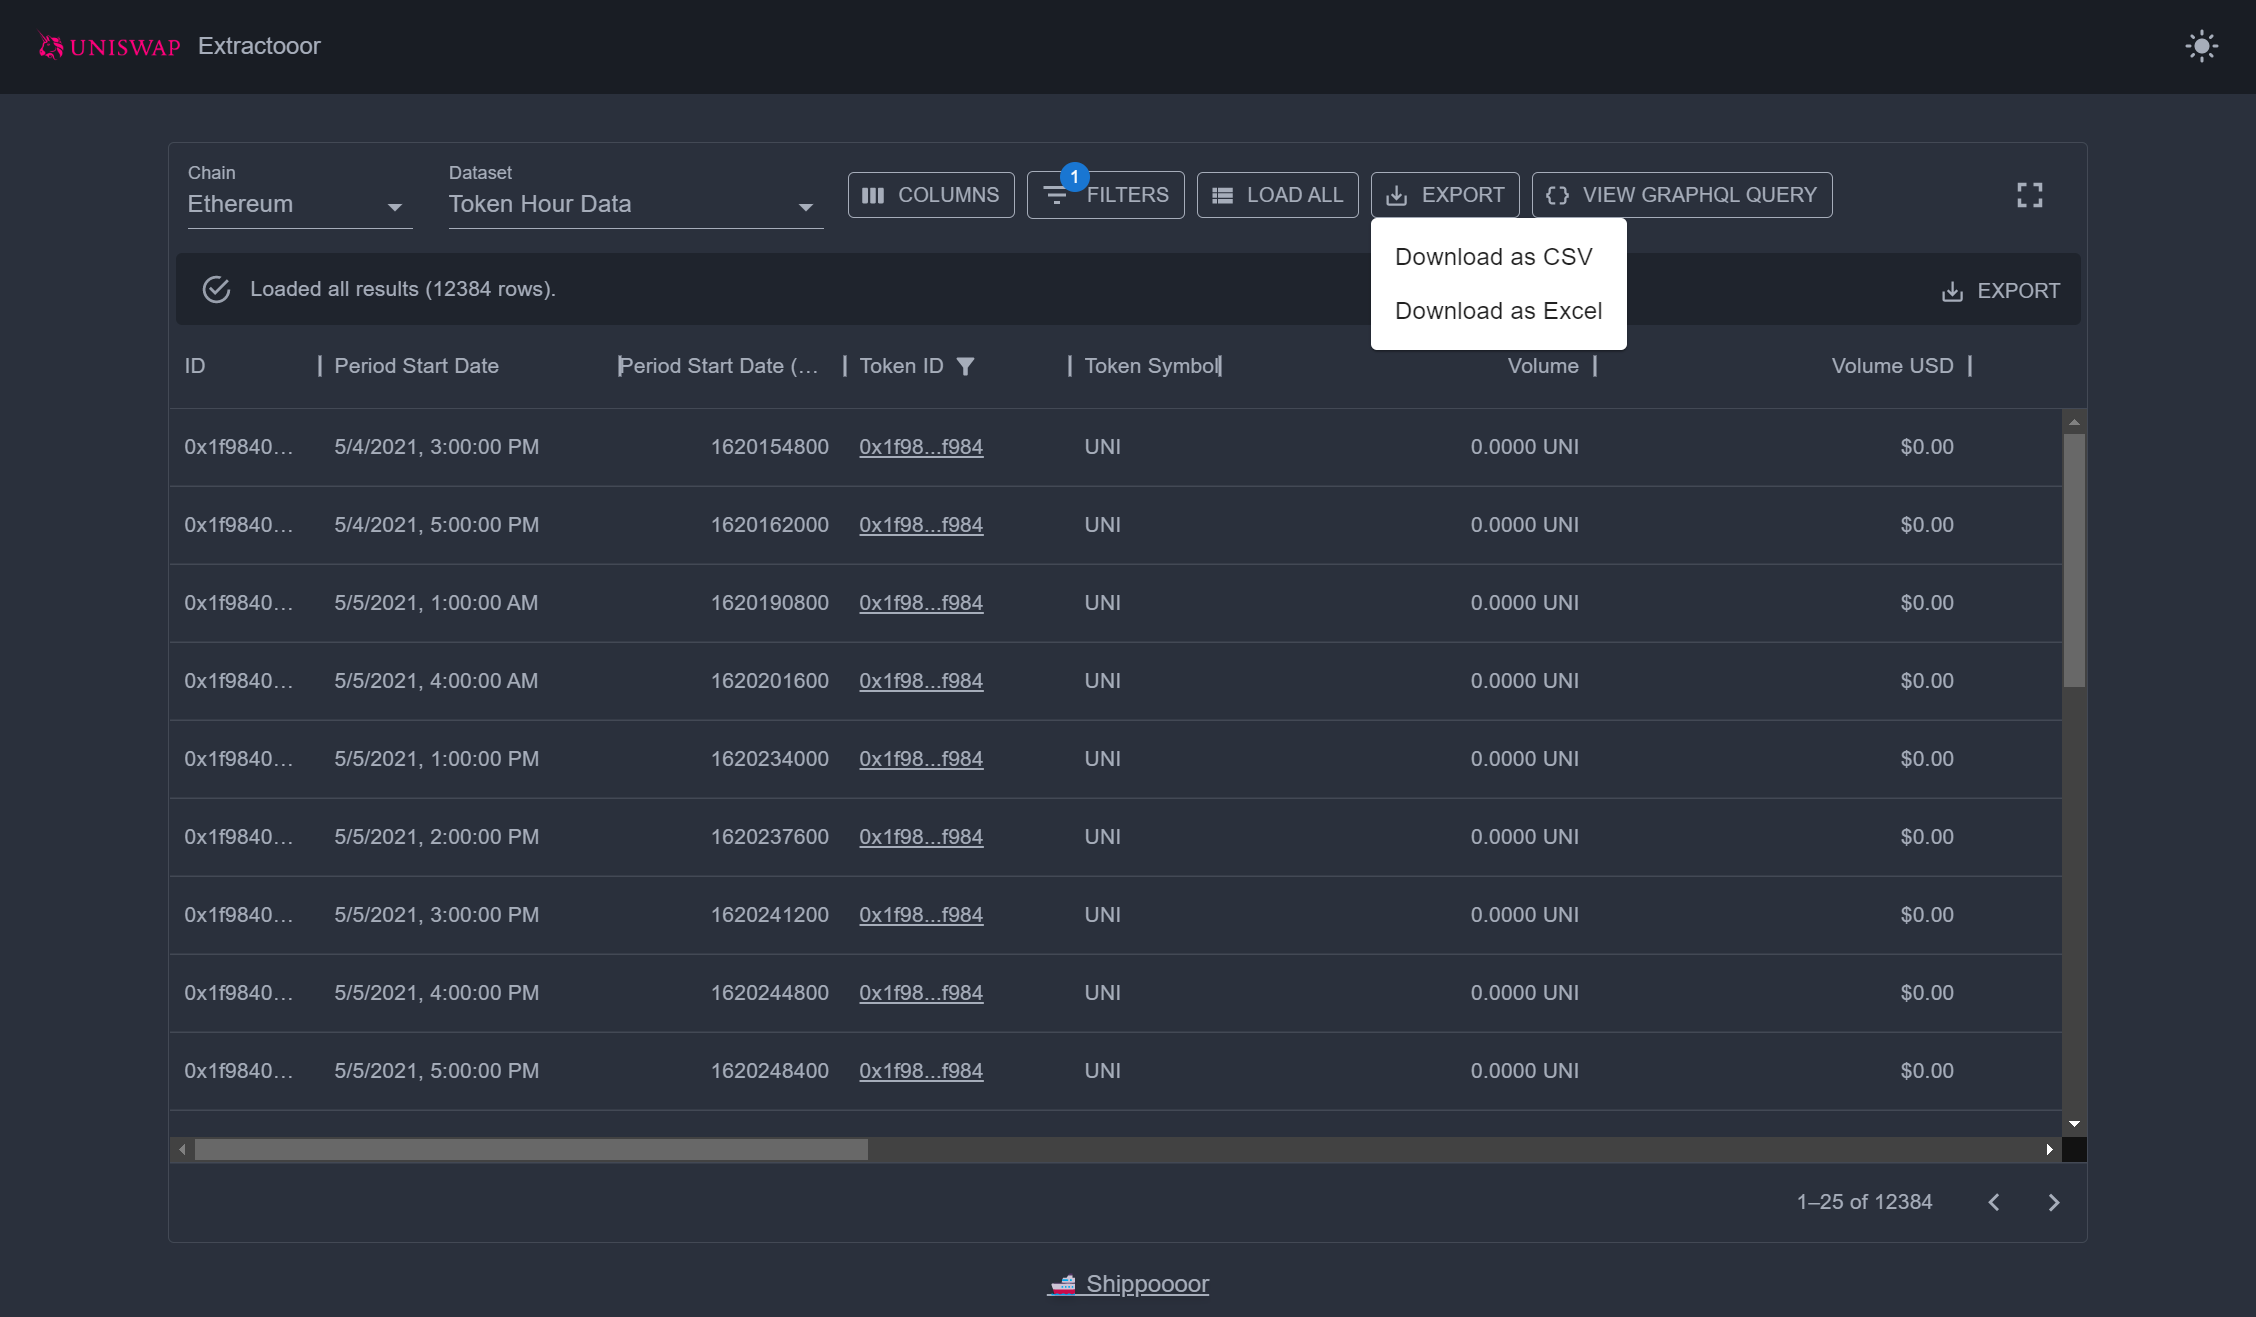Open the Shippoooor link
This screenshot has width=2256, height=1317.
[x=1128, y=1284]
